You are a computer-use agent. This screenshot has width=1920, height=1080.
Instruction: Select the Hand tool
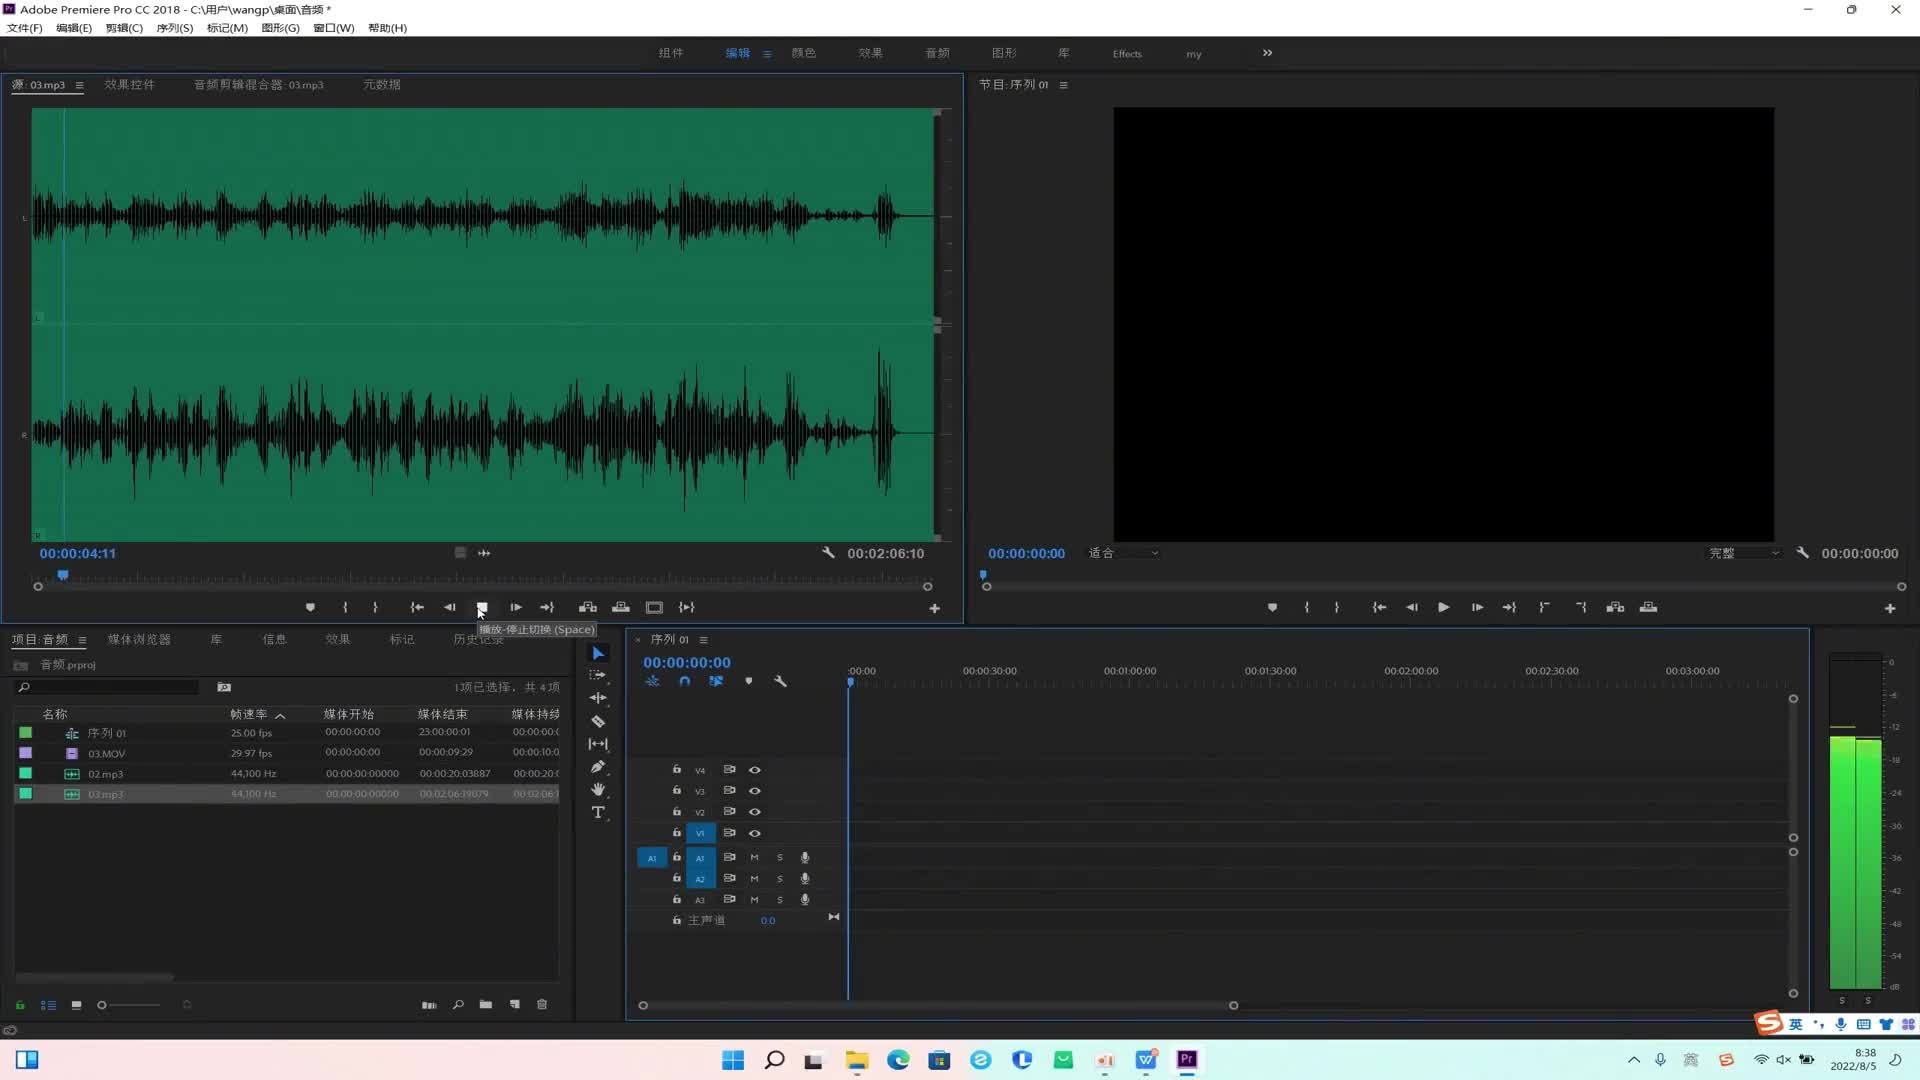tap(598, 790)
